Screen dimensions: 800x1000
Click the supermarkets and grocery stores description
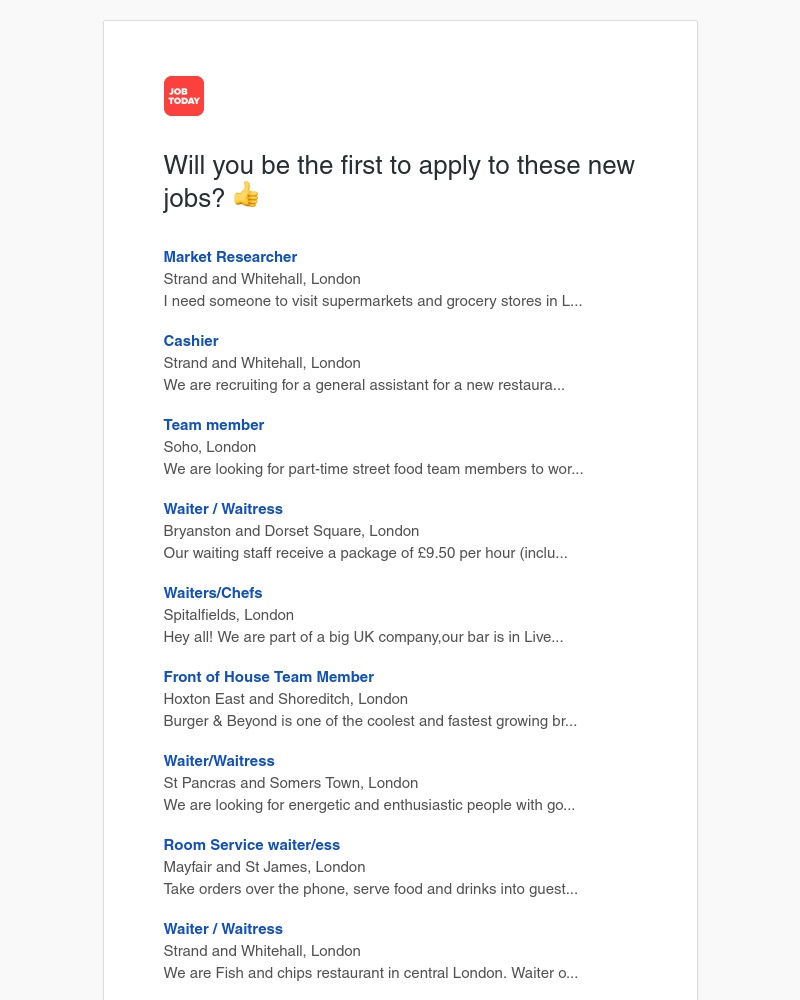coord(372,301)
